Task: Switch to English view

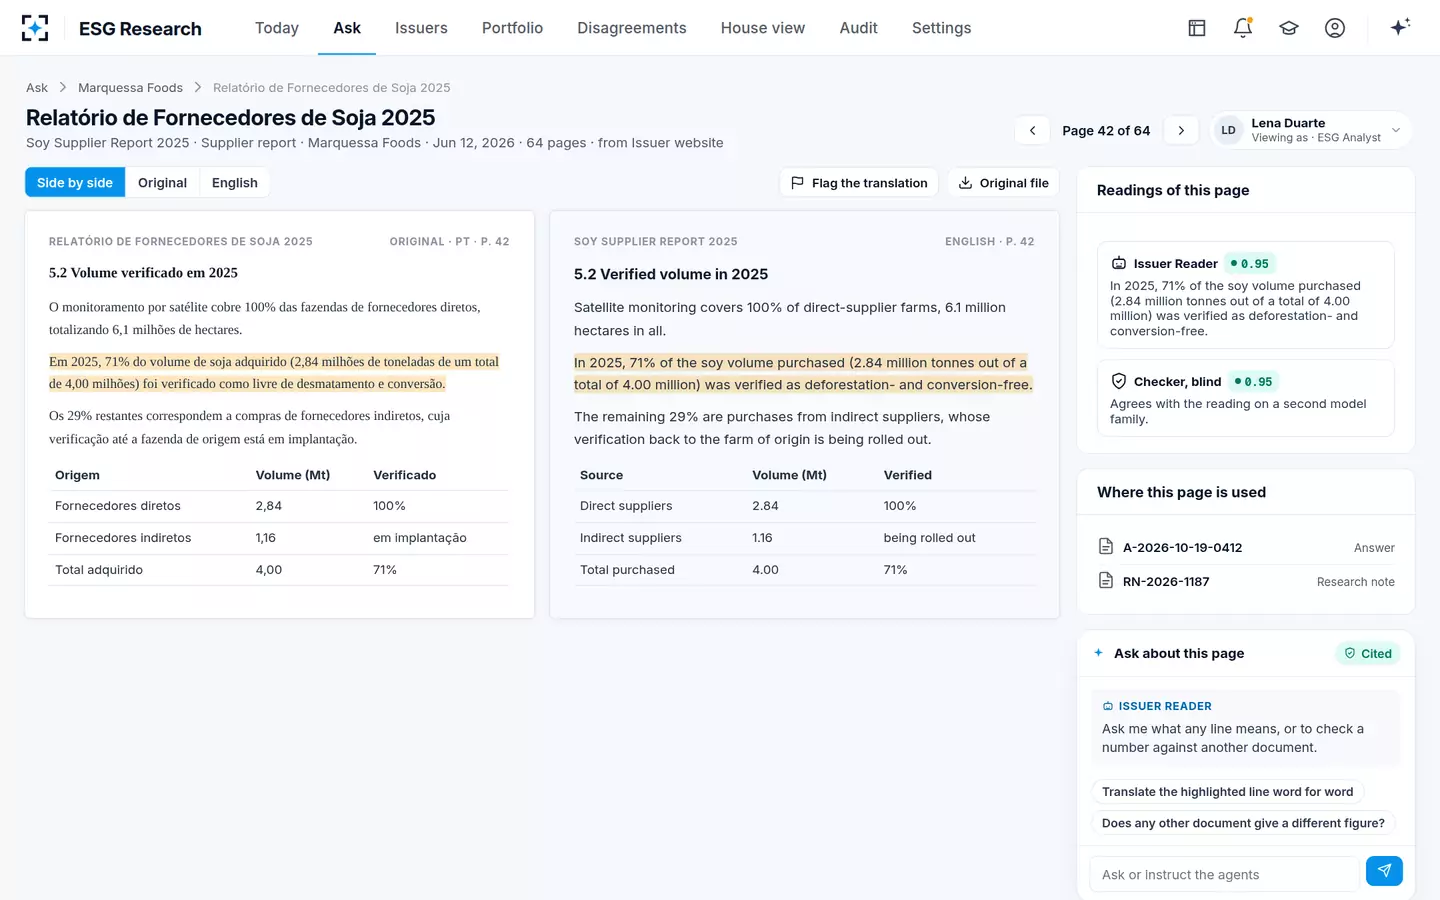Action: 235,182
